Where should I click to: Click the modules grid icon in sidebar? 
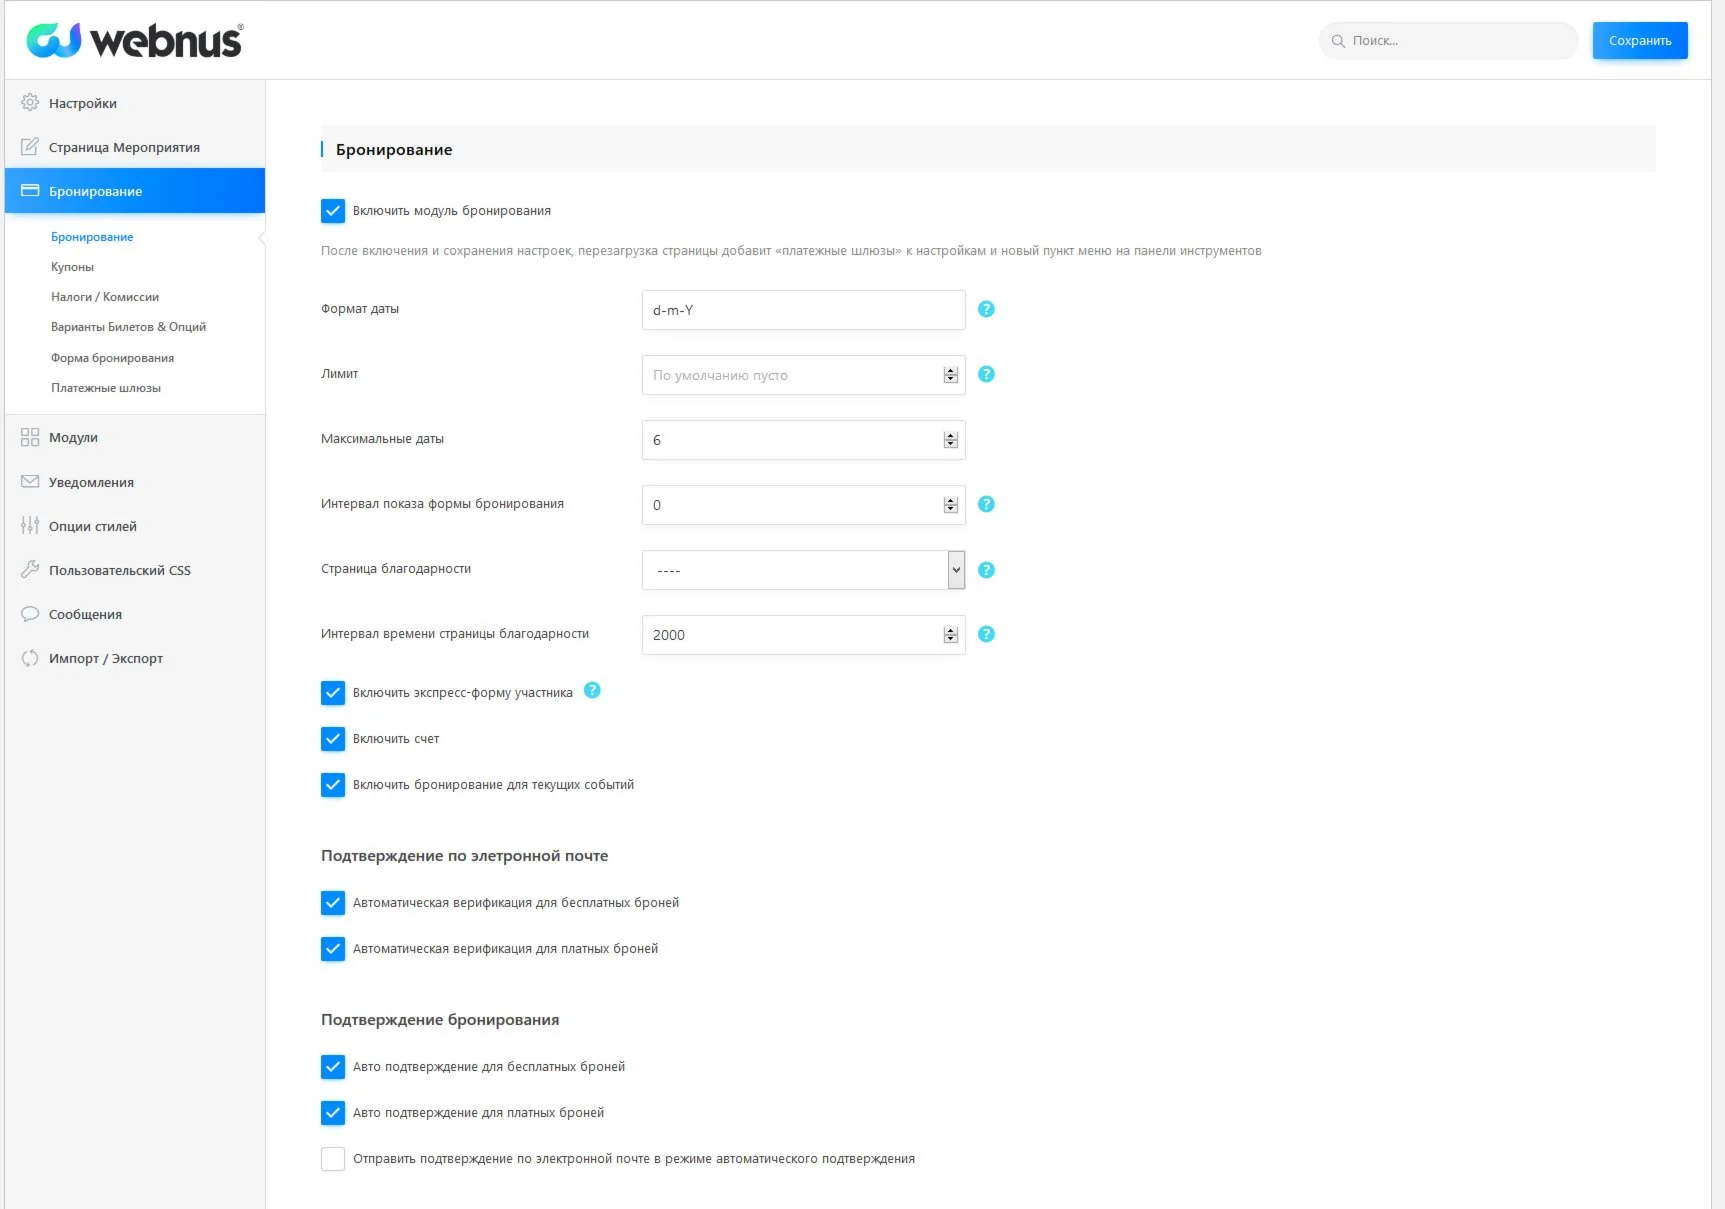point(30,438)
